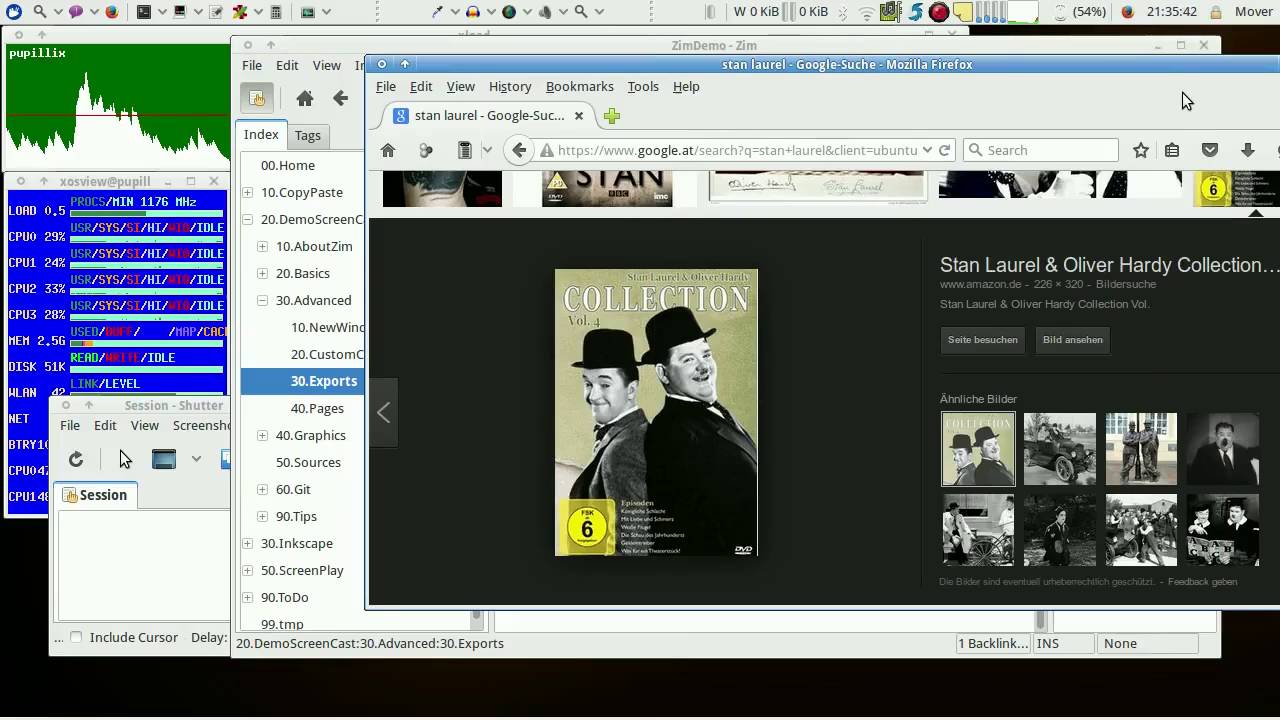Launch the purple chat bubble application
1280x720 pixels.
pyautogui.click(x=76, y=12)
